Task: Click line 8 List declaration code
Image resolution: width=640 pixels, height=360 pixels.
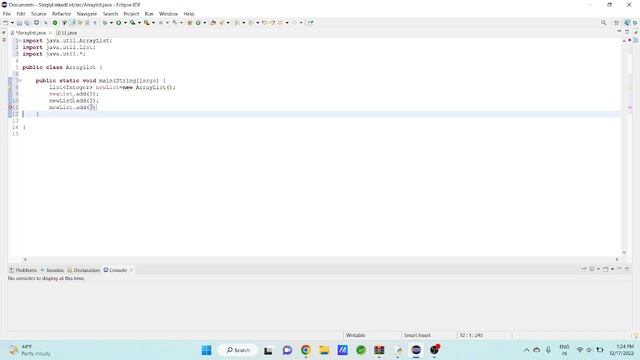Action: pos(112,87)
